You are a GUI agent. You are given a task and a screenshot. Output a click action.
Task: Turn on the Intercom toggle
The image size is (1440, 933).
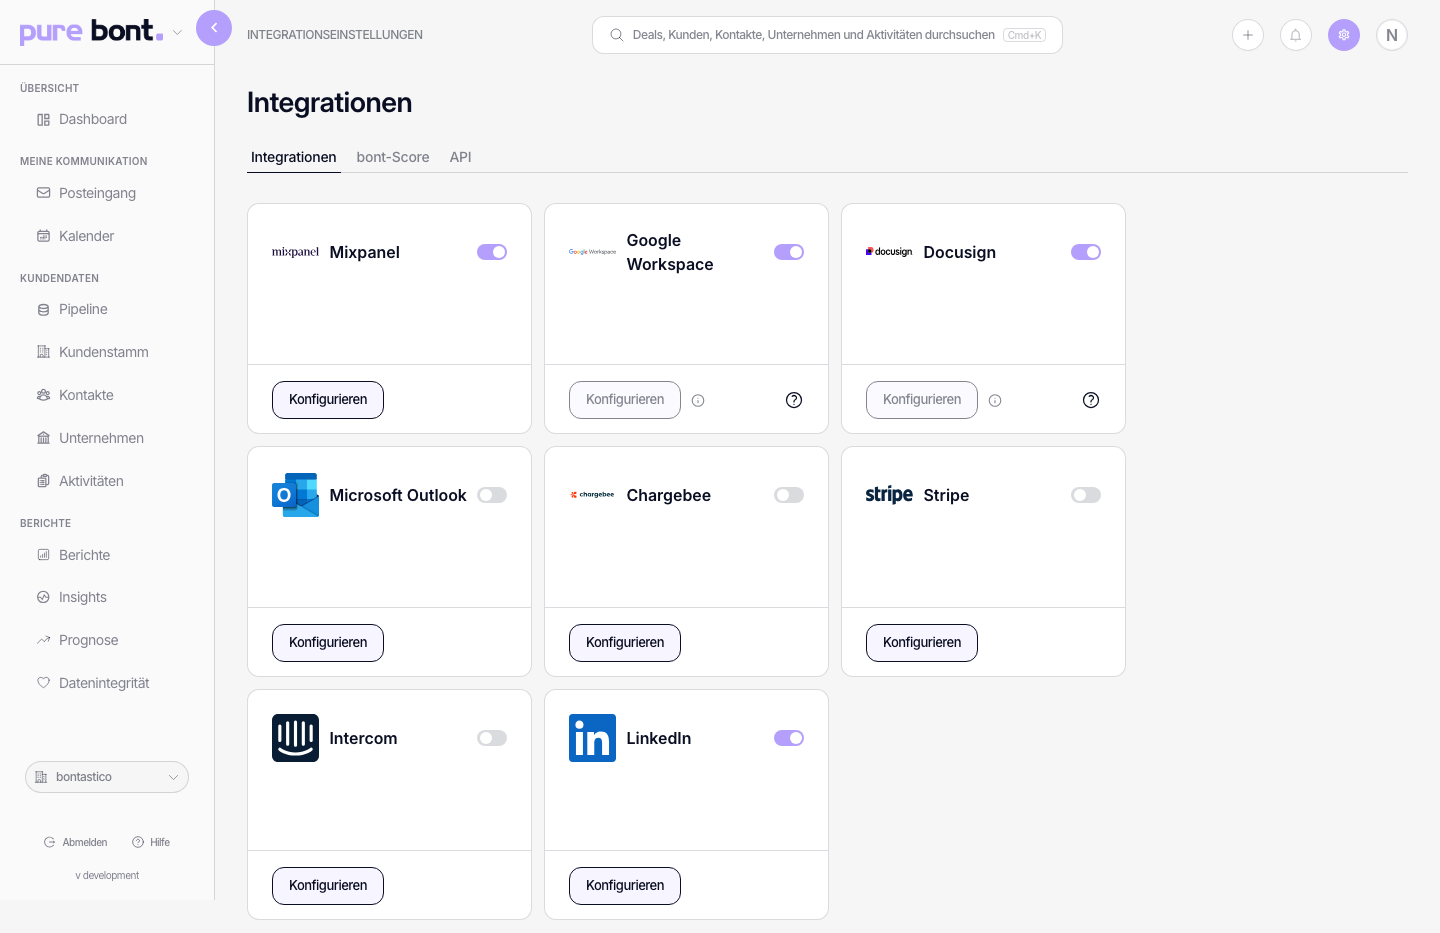tap(492, 738)
